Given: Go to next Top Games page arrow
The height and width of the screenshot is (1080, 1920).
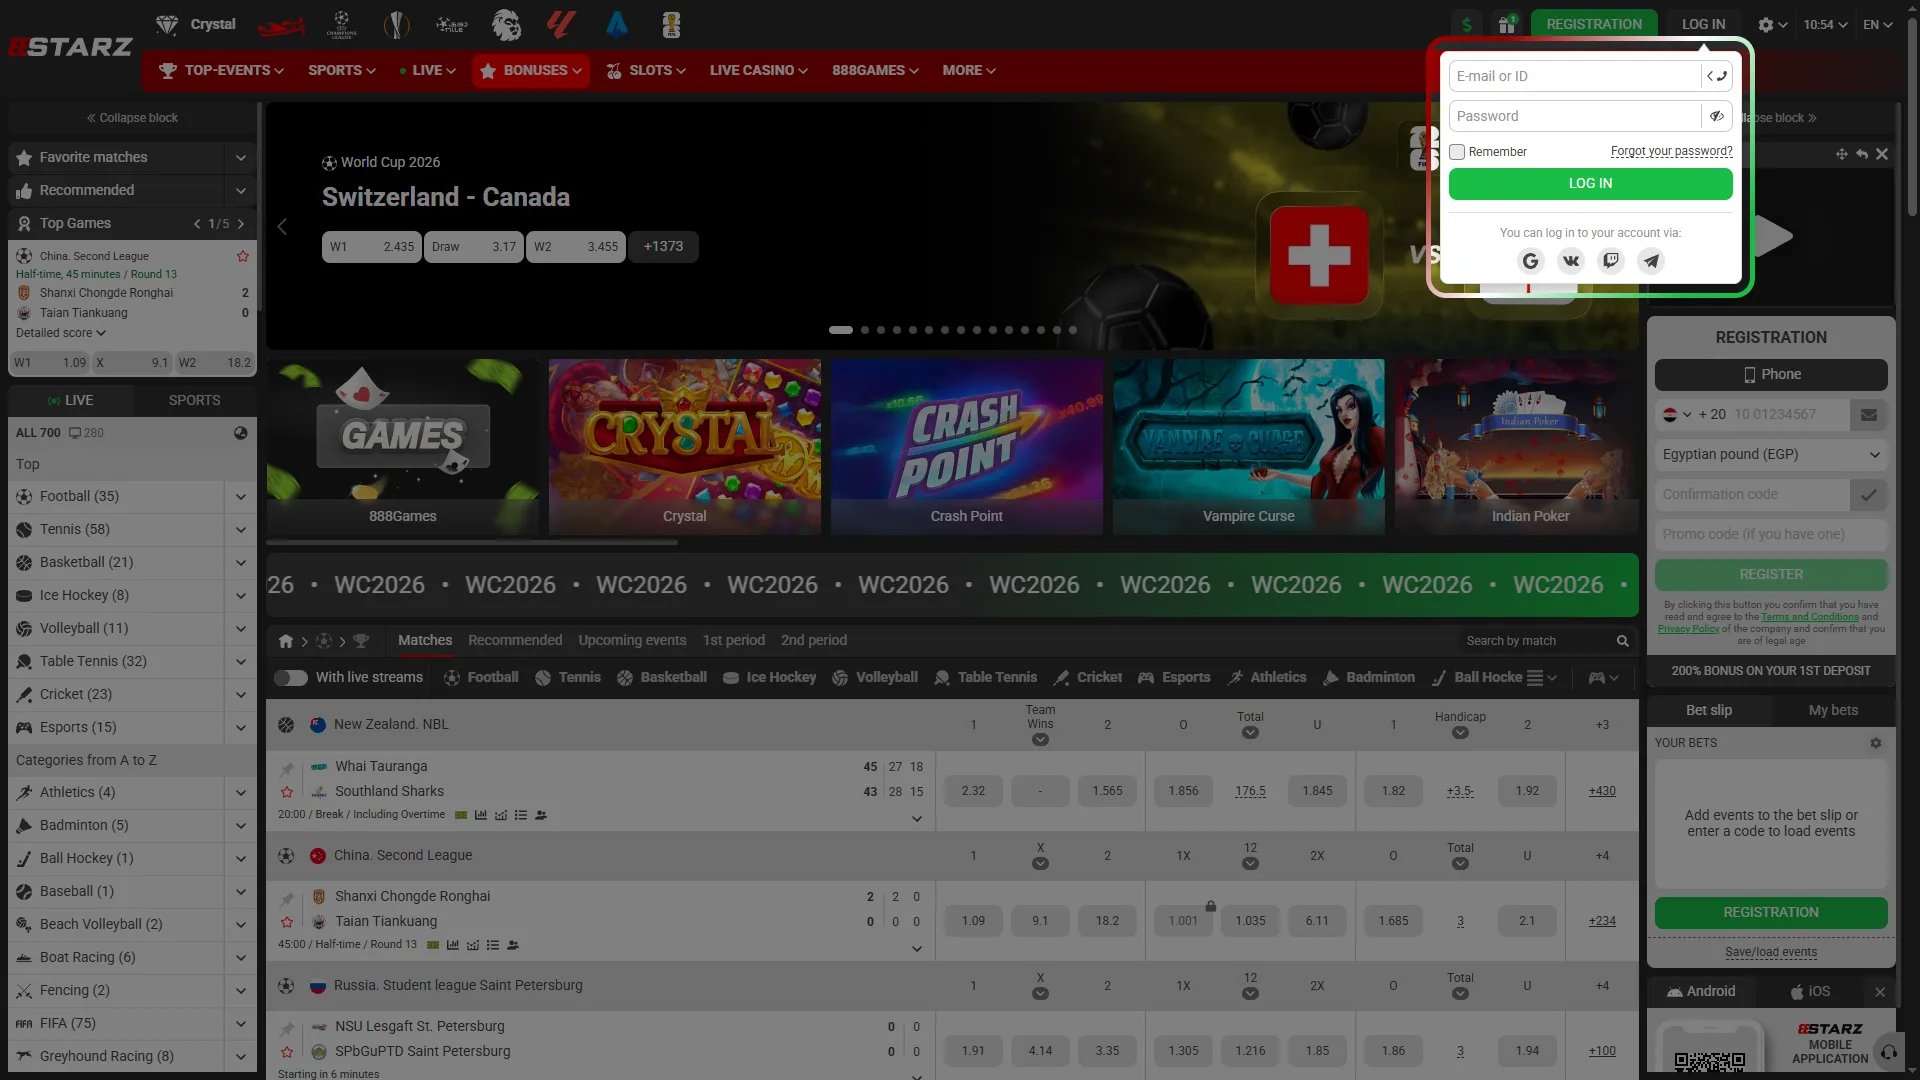Looking at the screenshot, I should click(241, 224).
